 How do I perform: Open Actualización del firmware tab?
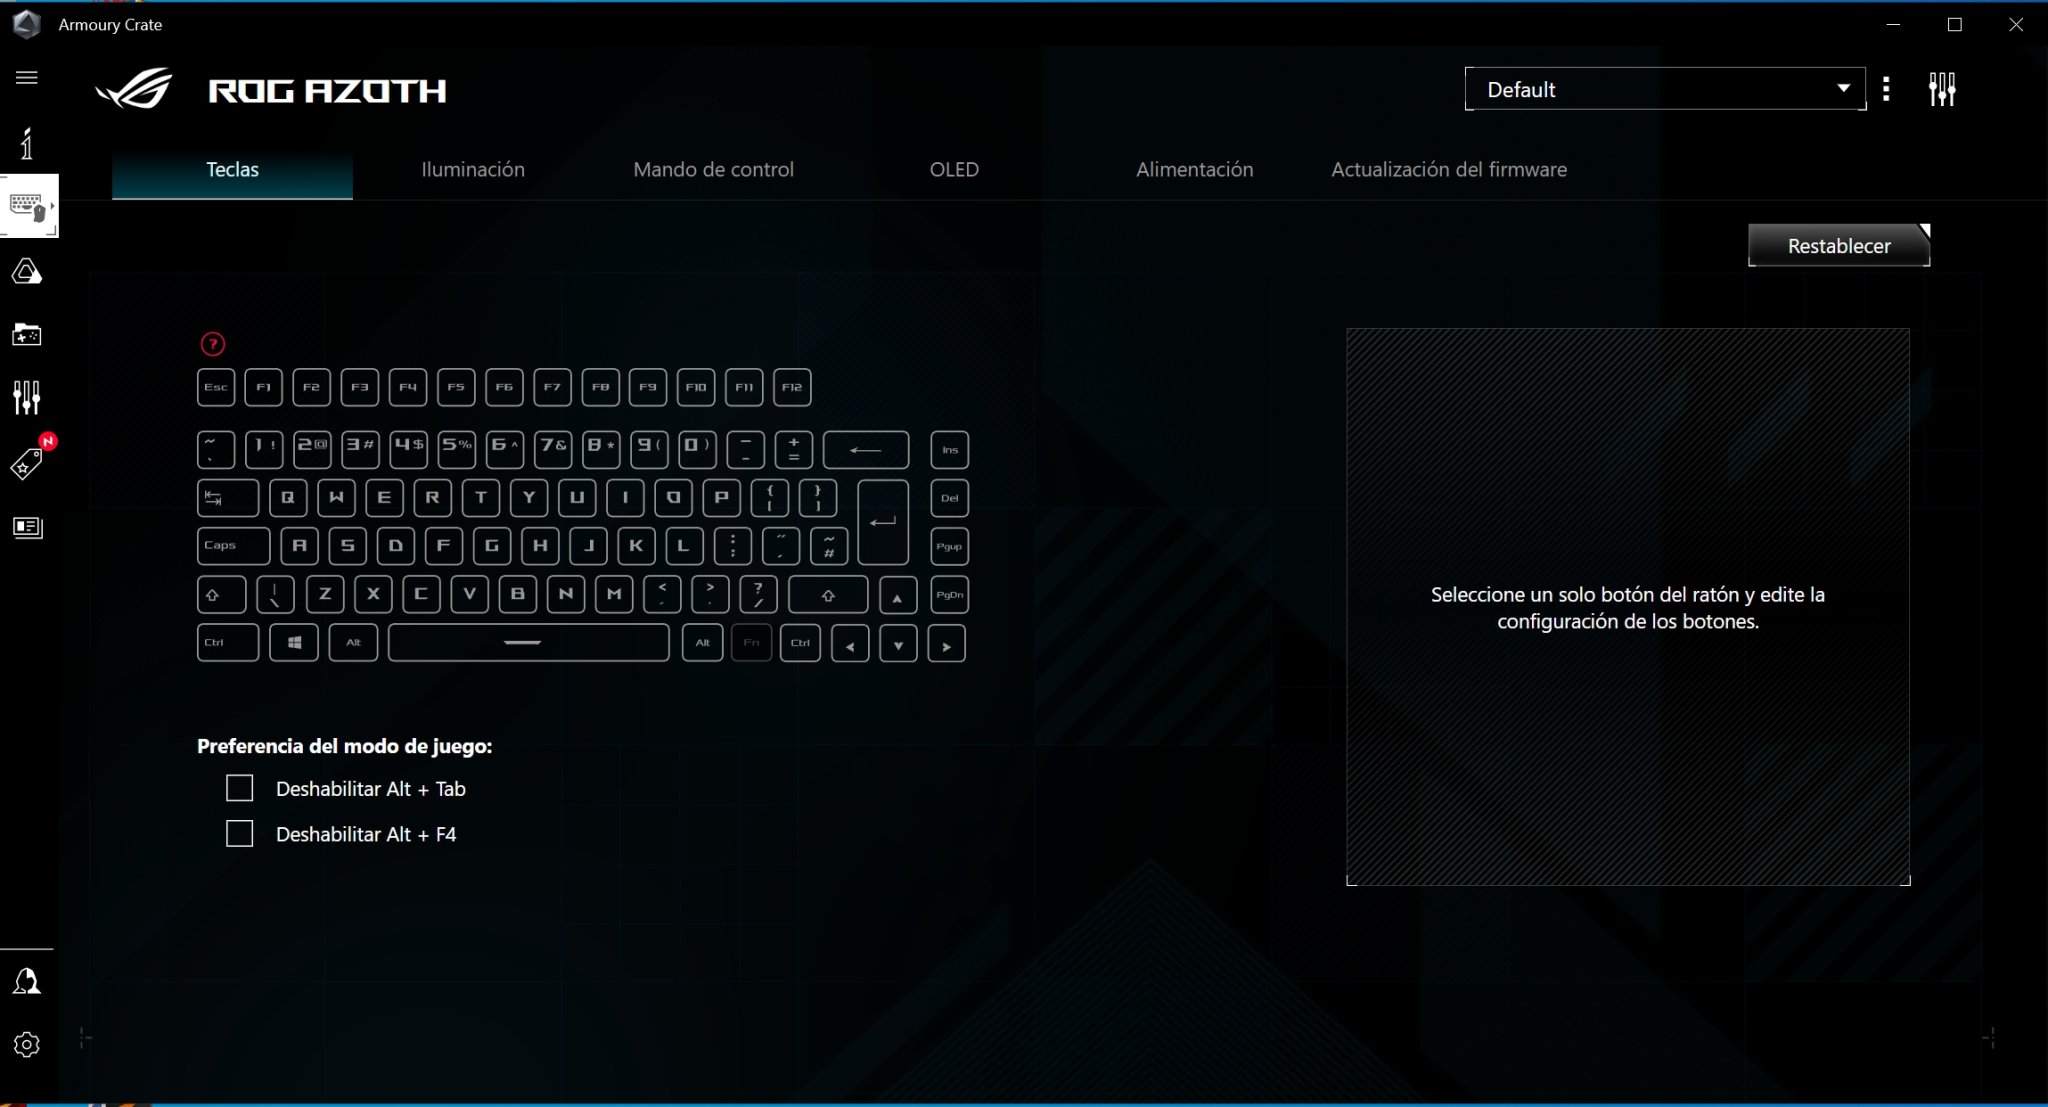tap(1449, 170)
